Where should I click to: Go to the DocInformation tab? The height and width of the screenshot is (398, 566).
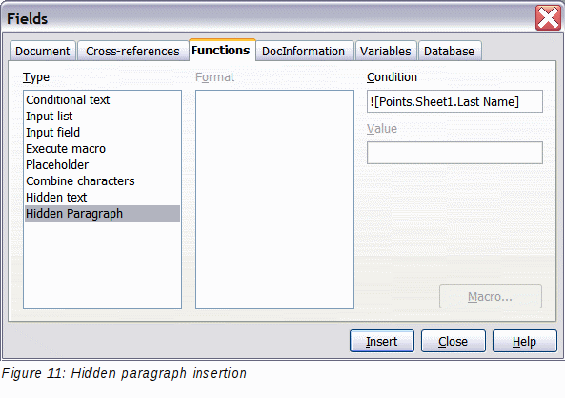point(303,51)
